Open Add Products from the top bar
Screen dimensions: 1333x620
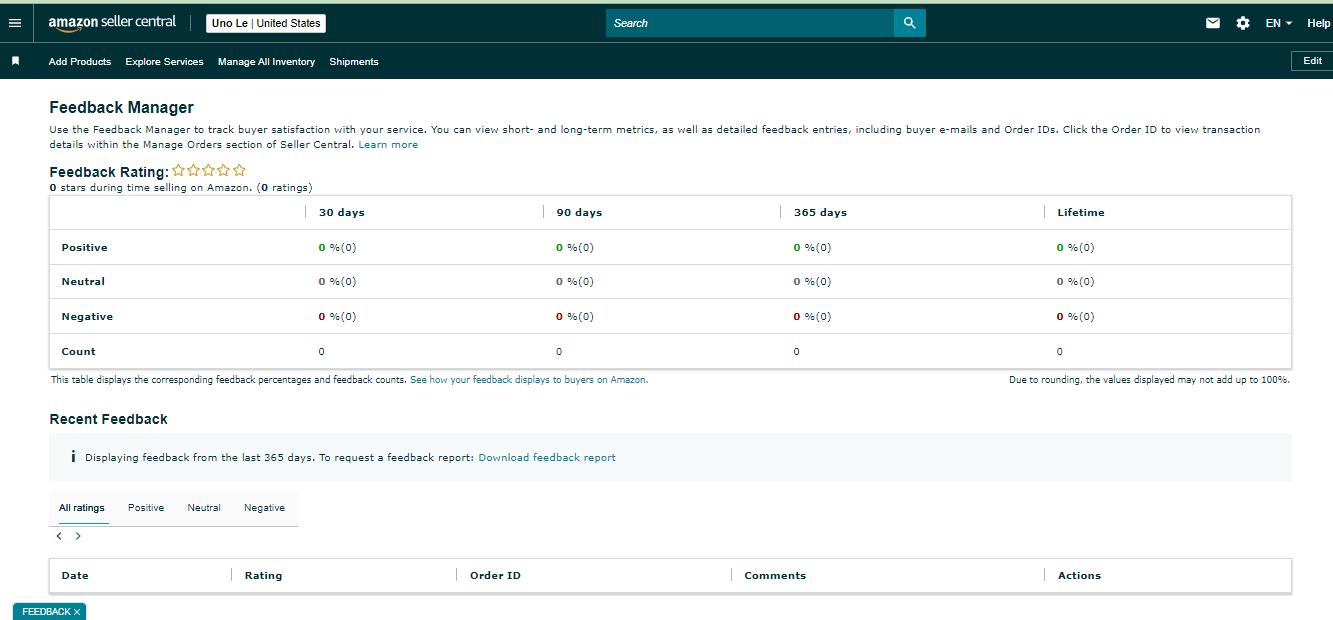tap(80, 61)
